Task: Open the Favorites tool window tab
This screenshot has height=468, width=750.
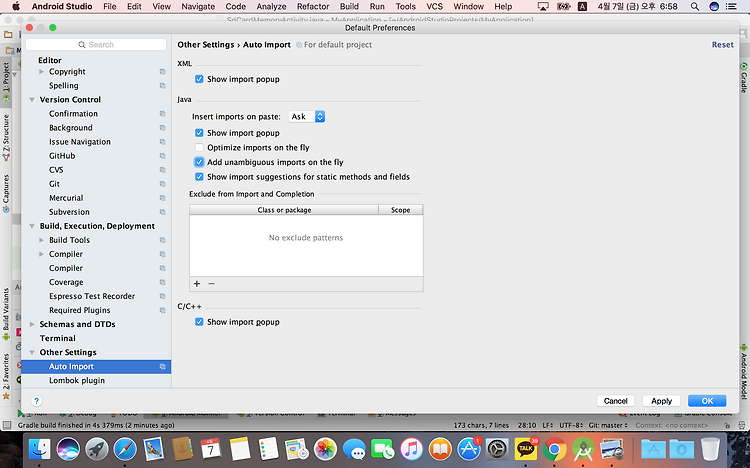Action: [6, 377]
